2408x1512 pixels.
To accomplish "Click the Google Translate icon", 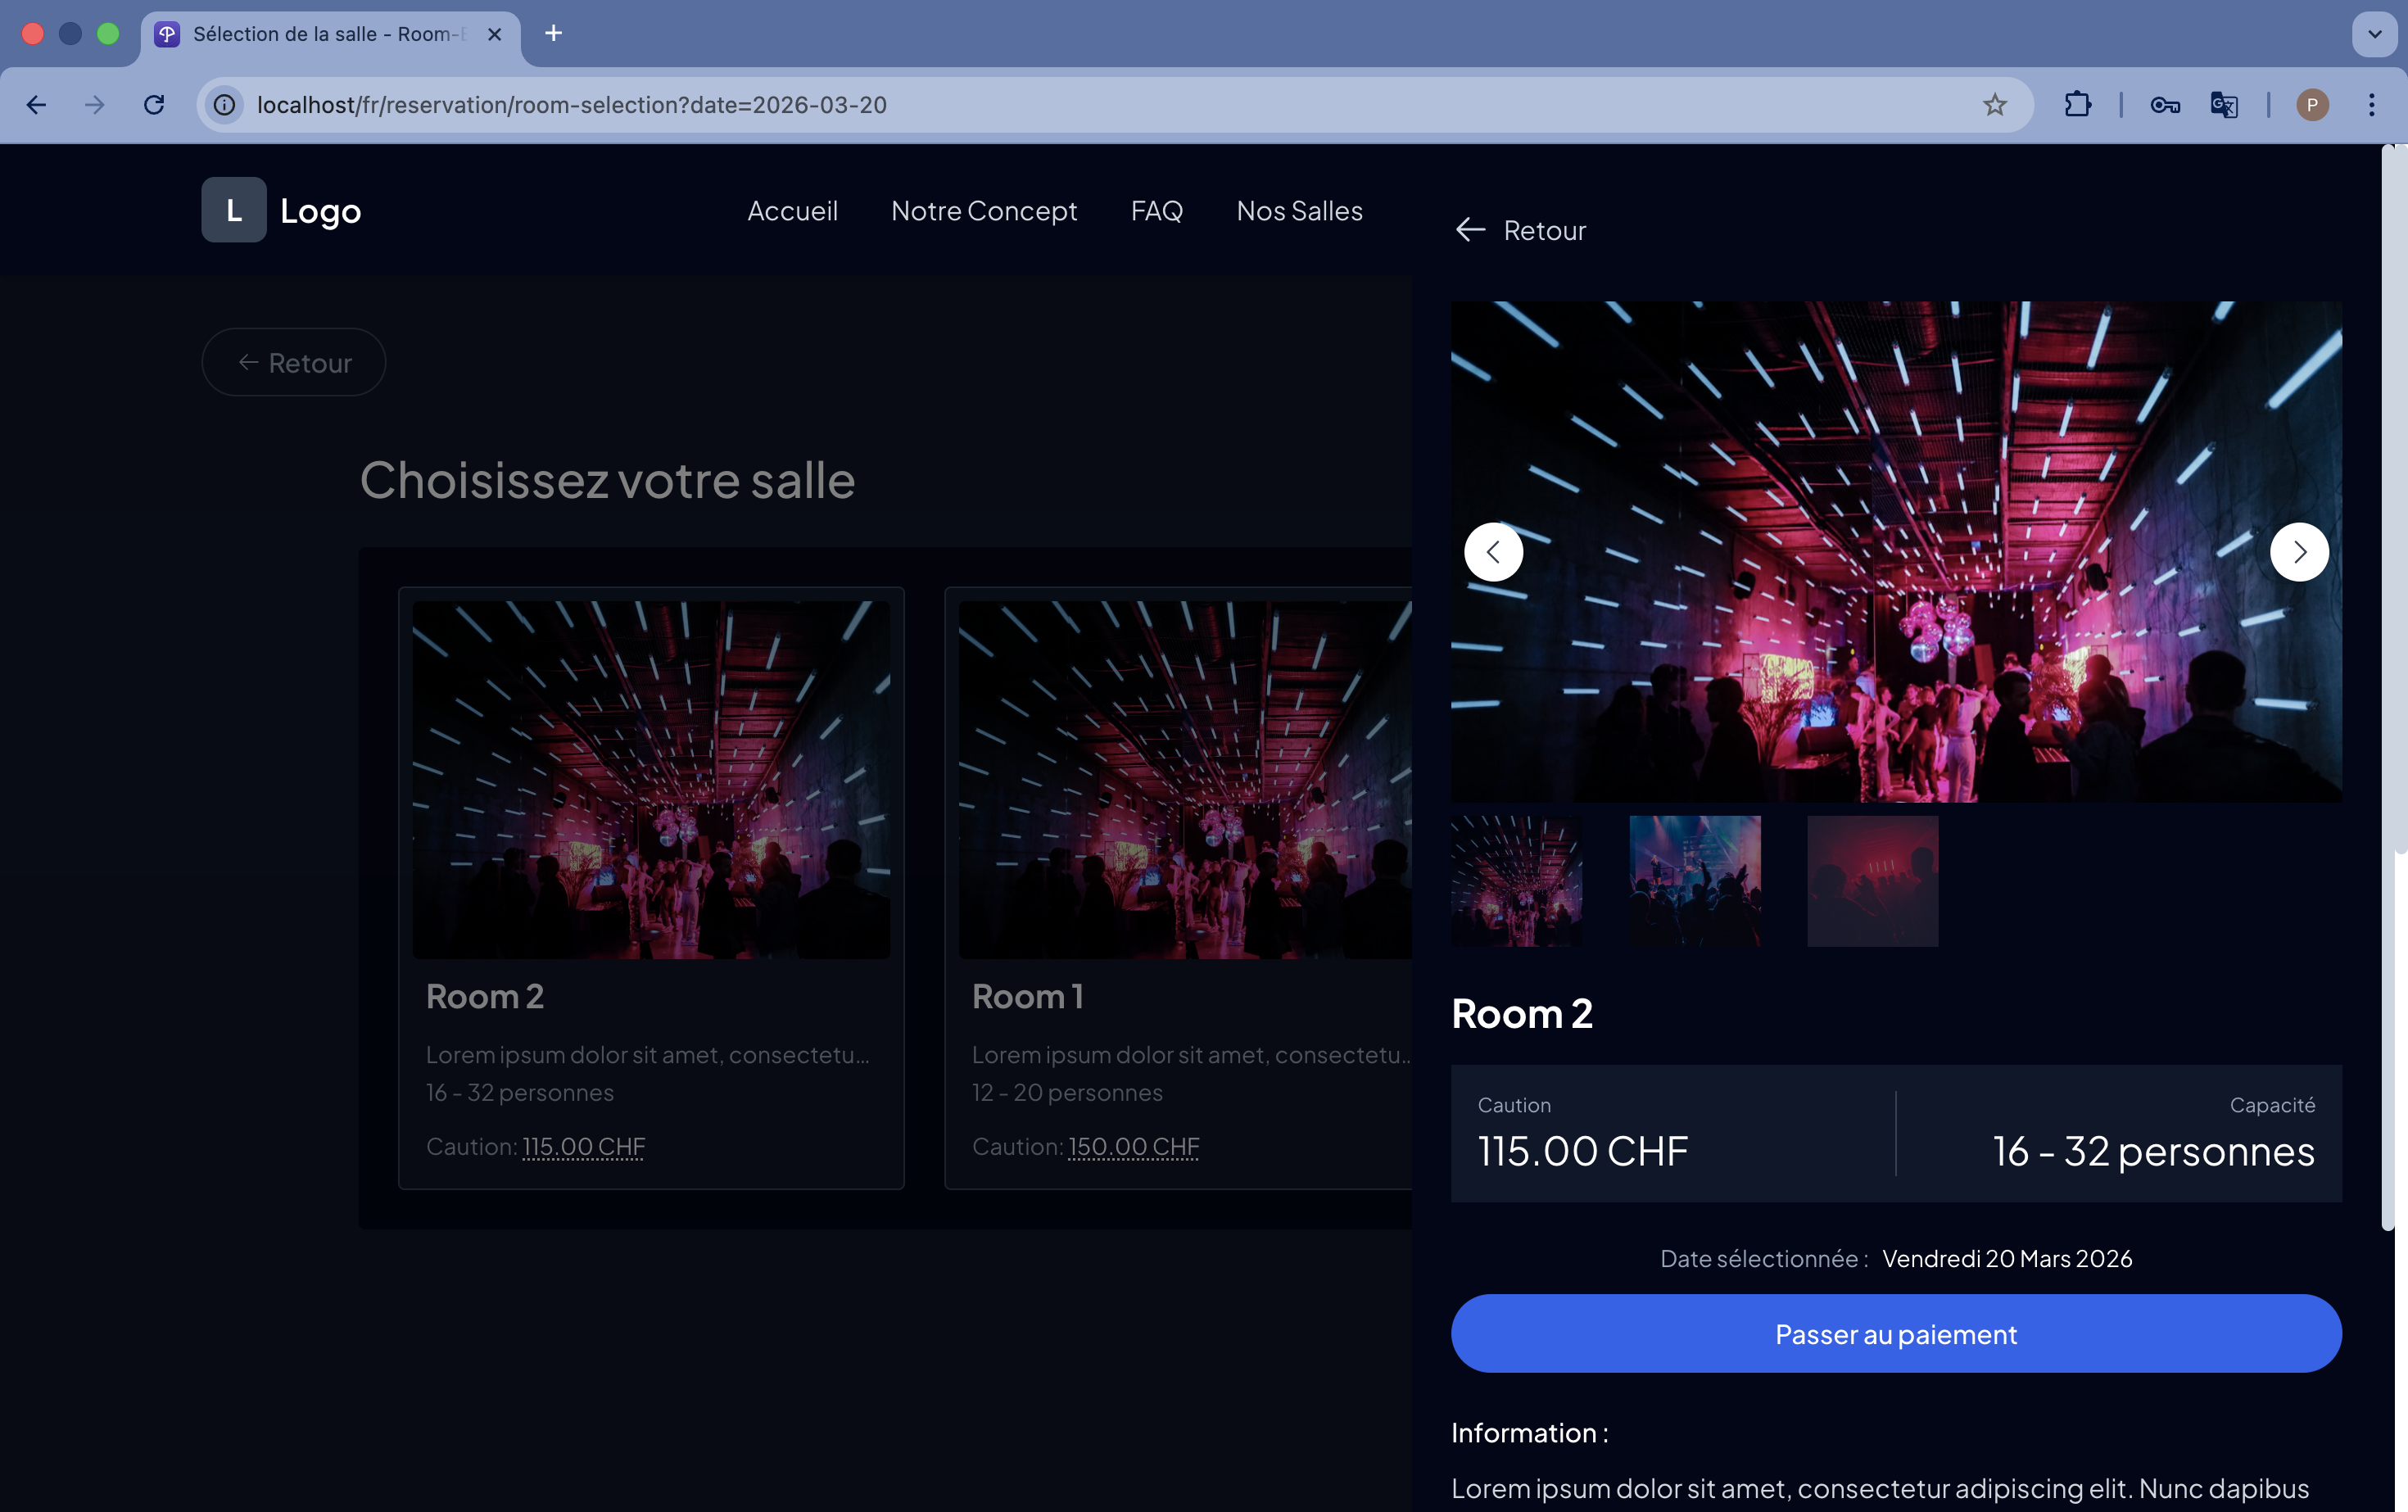I will click(x=2223, y=105).
